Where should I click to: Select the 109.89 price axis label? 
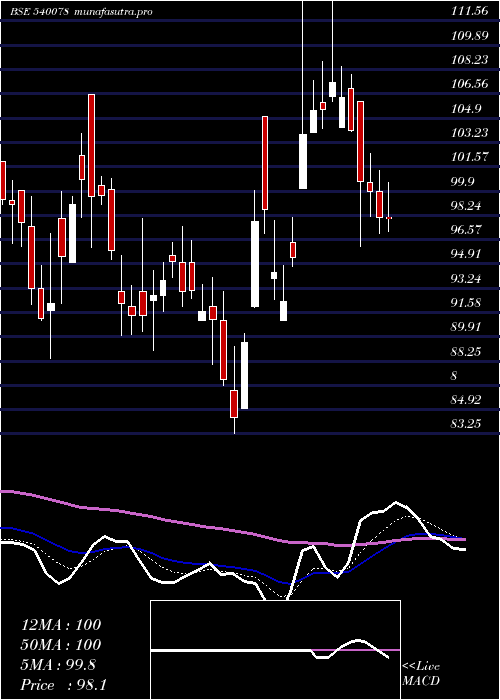coord(470,36)
